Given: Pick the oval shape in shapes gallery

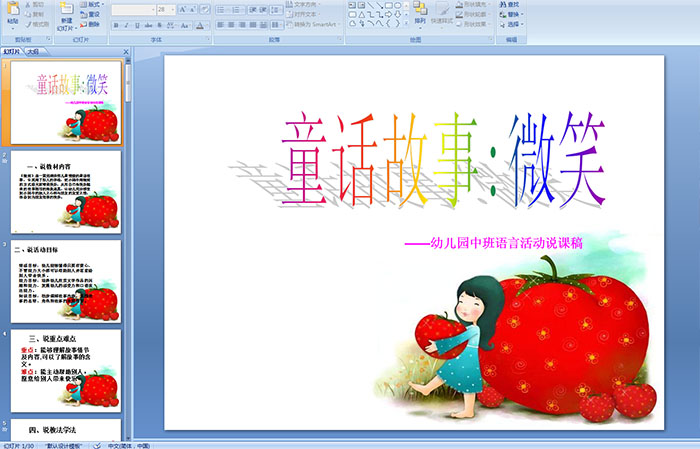Looking at the screenshot, I should 397,5.
